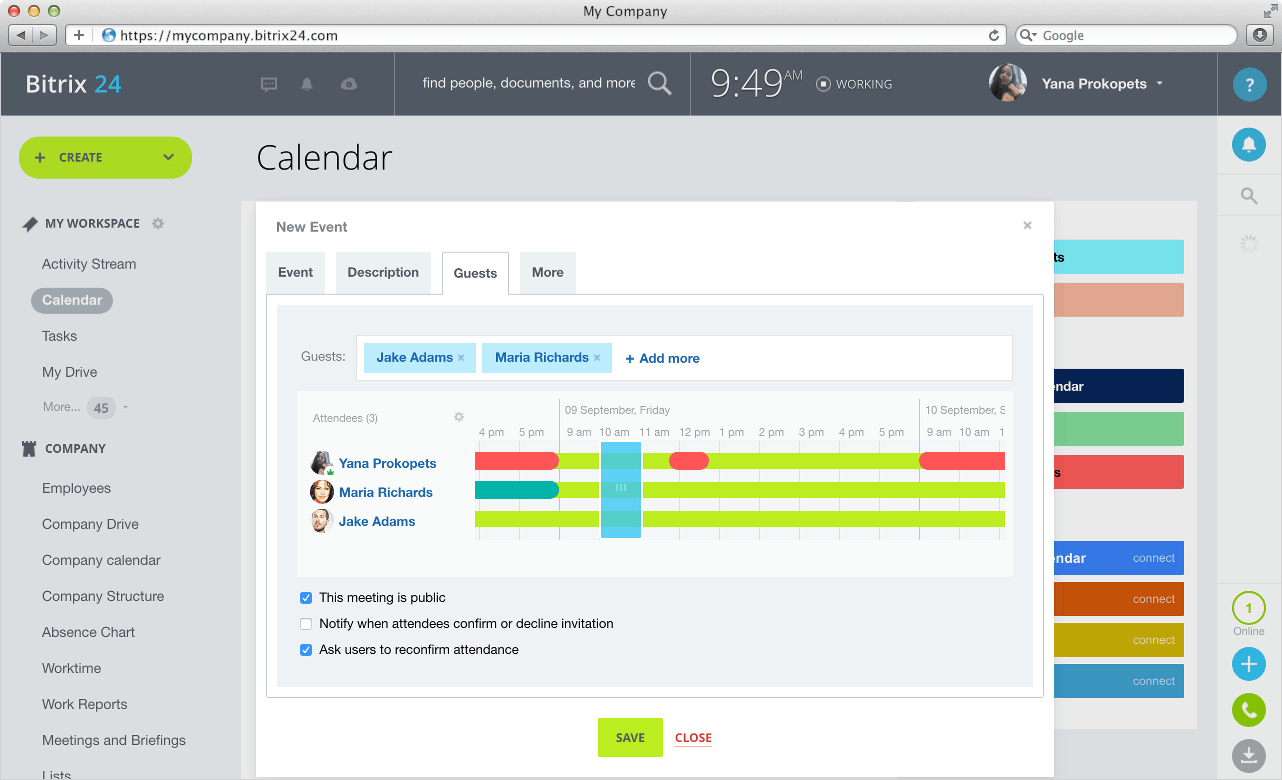Click Yana's red busy block at 12 pm
The width and height of the screenshot is (1282, 780).
(689, 461)
